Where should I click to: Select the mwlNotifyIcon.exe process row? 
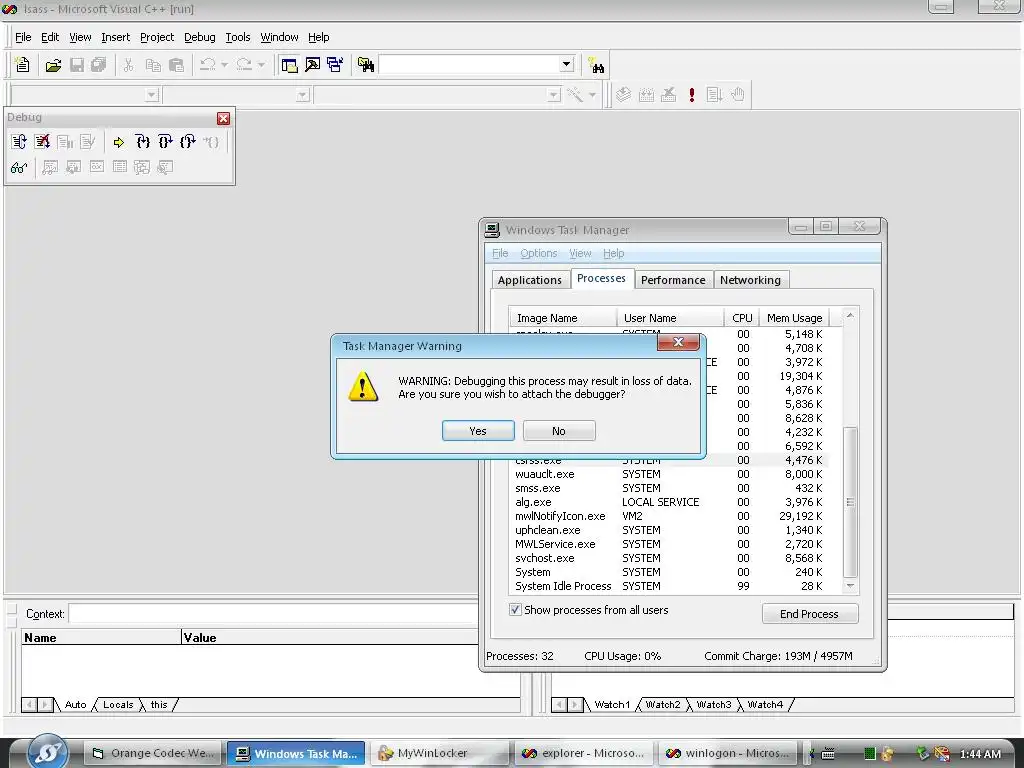[x=669, y=516]
